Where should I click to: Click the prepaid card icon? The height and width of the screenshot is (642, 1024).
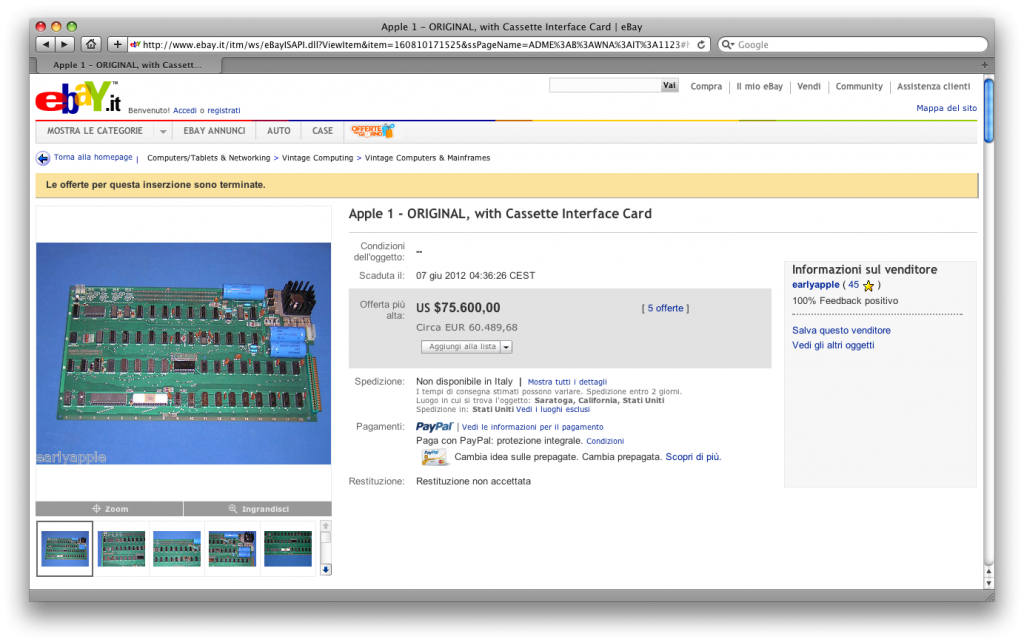pyautogui.click(x=434, y=457)
